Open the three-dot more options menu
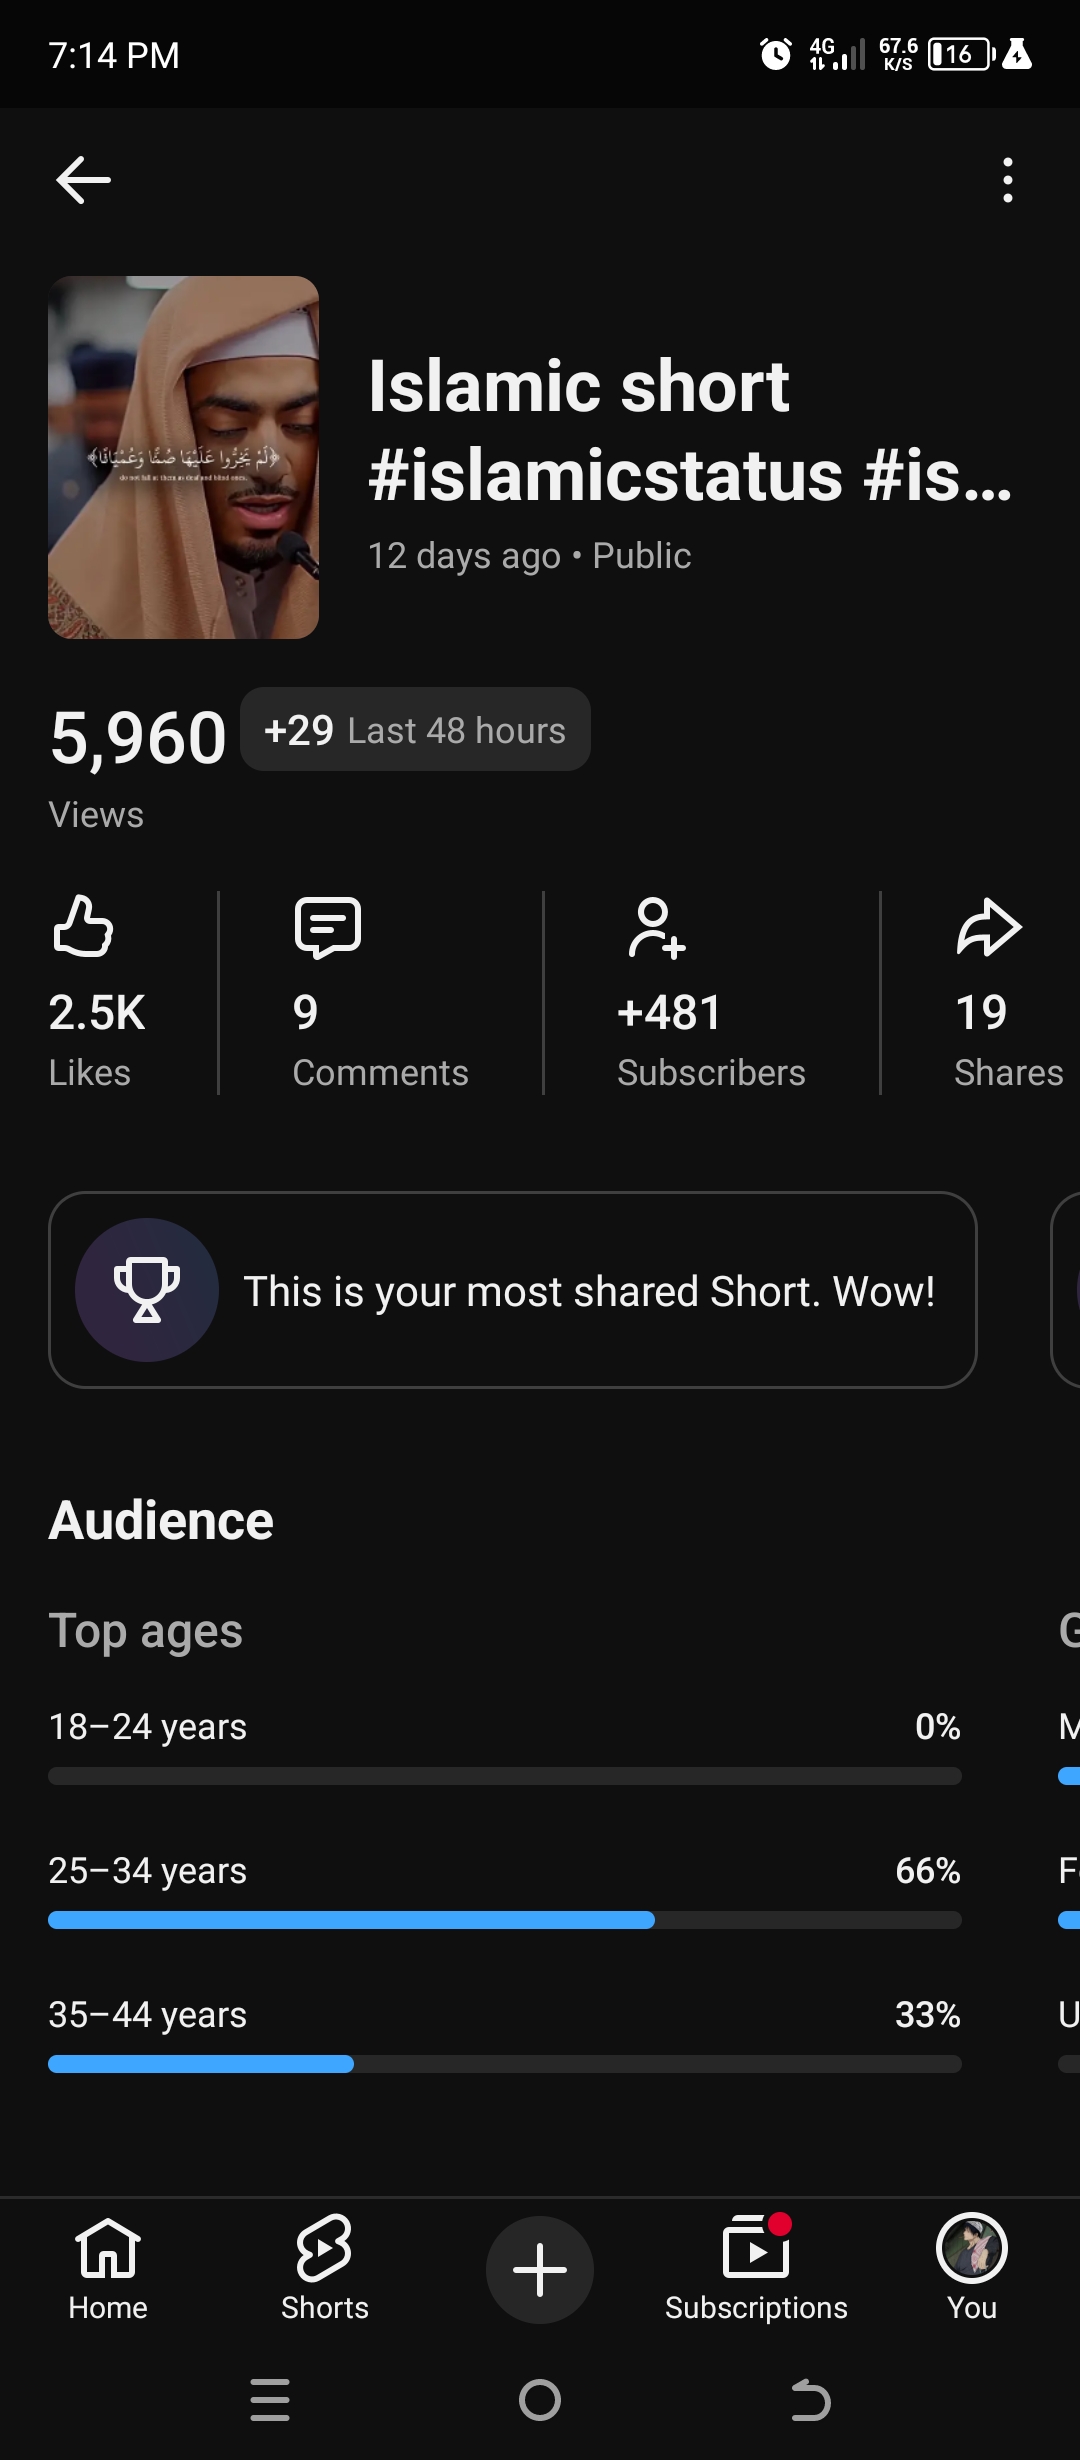The width and height of the screenshot is (1080, 2460). click(1007, 180)
